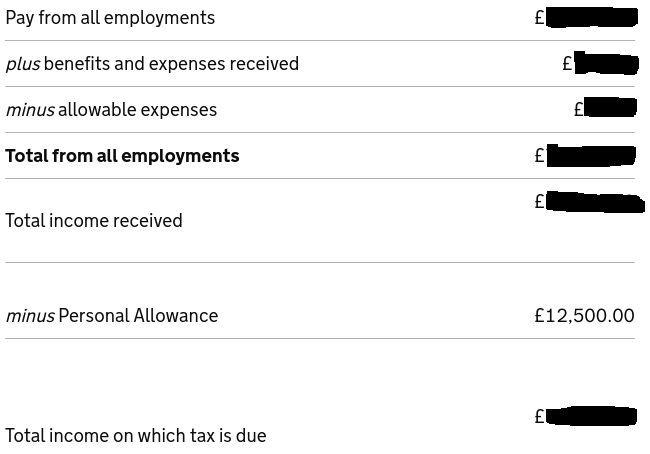650x454 pixels.
Task: Click "Total income on which tax is due"
Action: pyautogui.click(x=136, y=436)
